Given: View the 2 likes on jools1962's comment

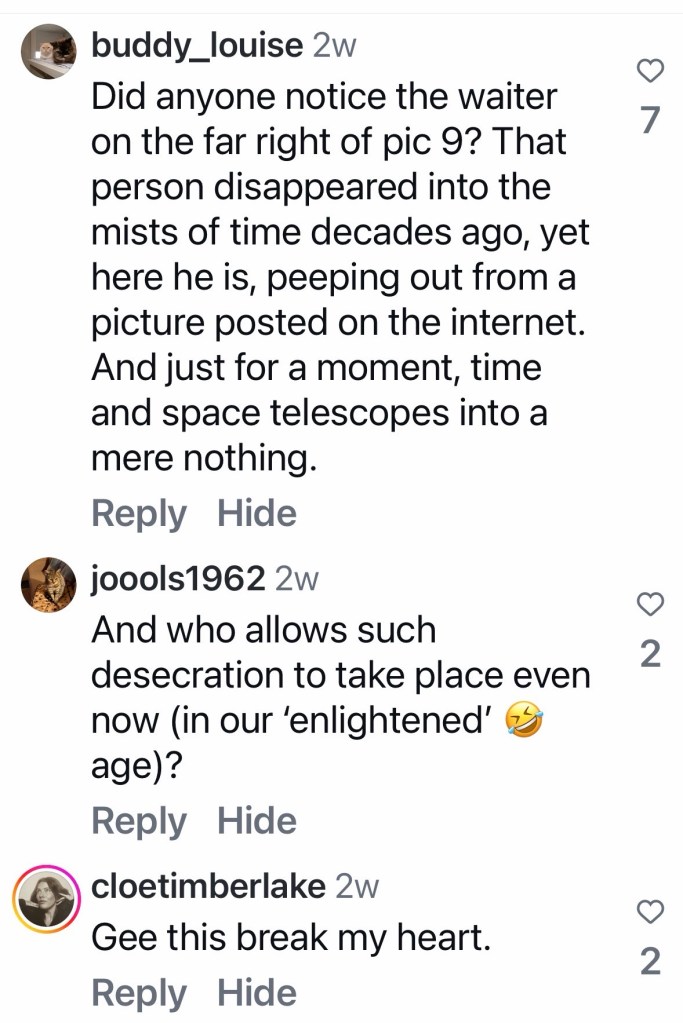Looking at the screenshot, I should coord(650,653).
